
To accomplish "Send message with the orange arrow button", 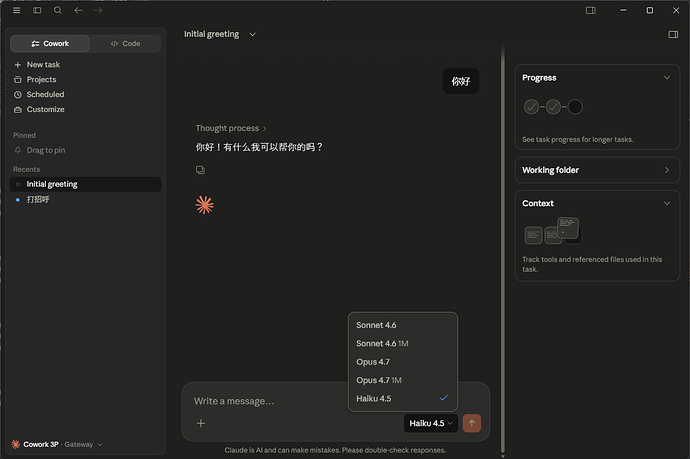I will pyautogui.click(x=471, y=423).
